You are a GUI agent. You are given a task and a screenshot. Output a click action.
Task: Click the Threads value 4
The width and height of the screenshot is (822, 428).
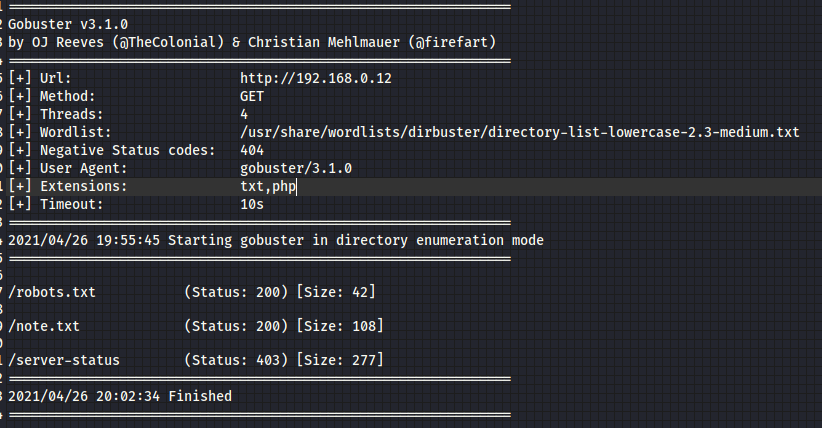244,114
